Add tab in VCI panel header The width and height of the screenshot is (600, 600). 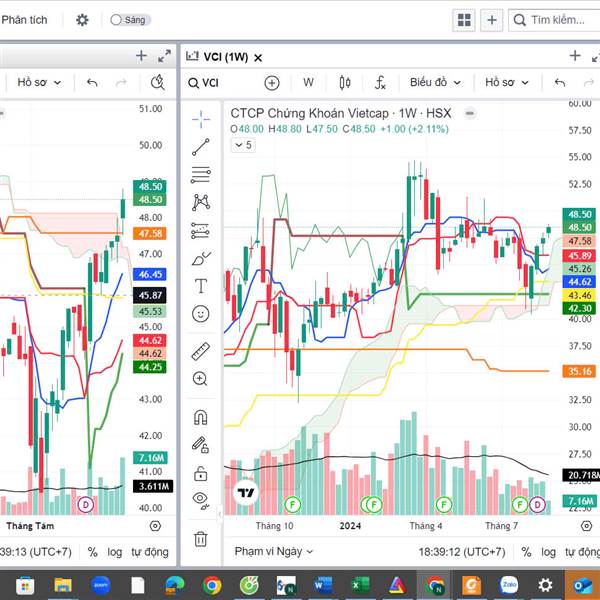click(x=575, y=56)
